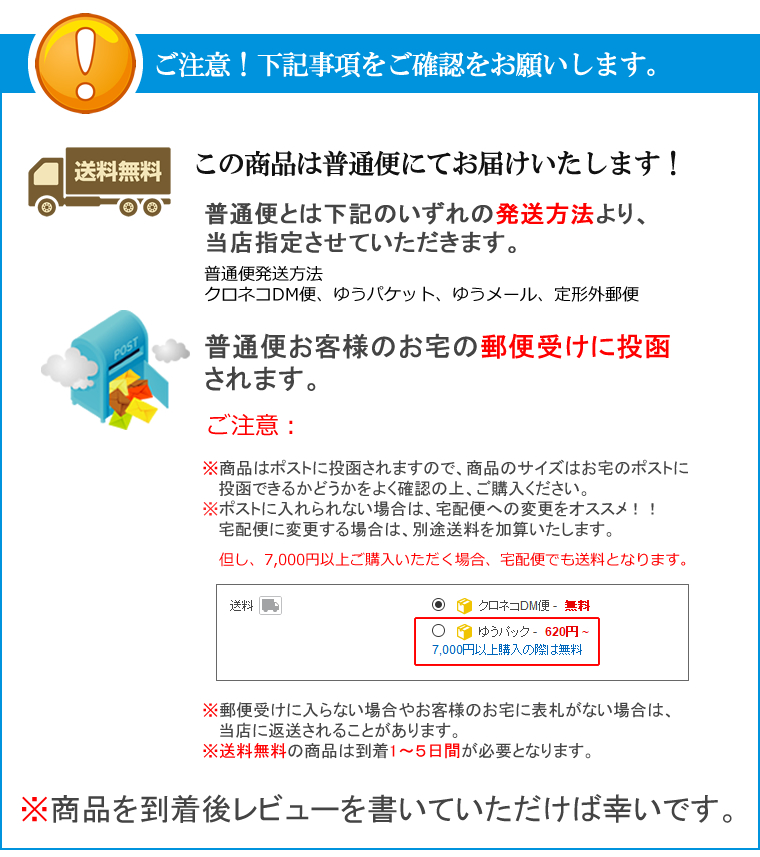
Task: Click the orange exclamation warning icon
Action: (85, 63)
